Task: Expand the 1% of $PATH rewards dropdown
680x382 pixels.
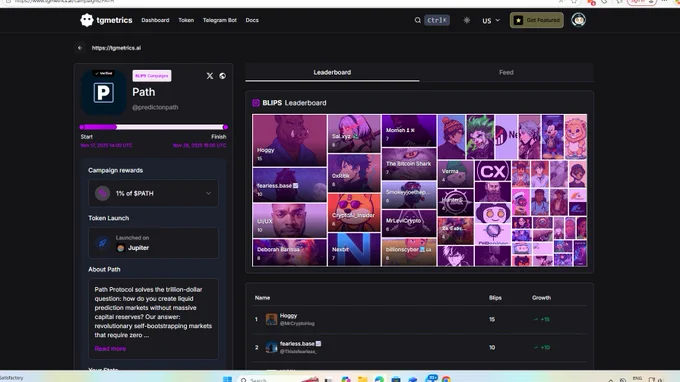Action: [154, 193]
